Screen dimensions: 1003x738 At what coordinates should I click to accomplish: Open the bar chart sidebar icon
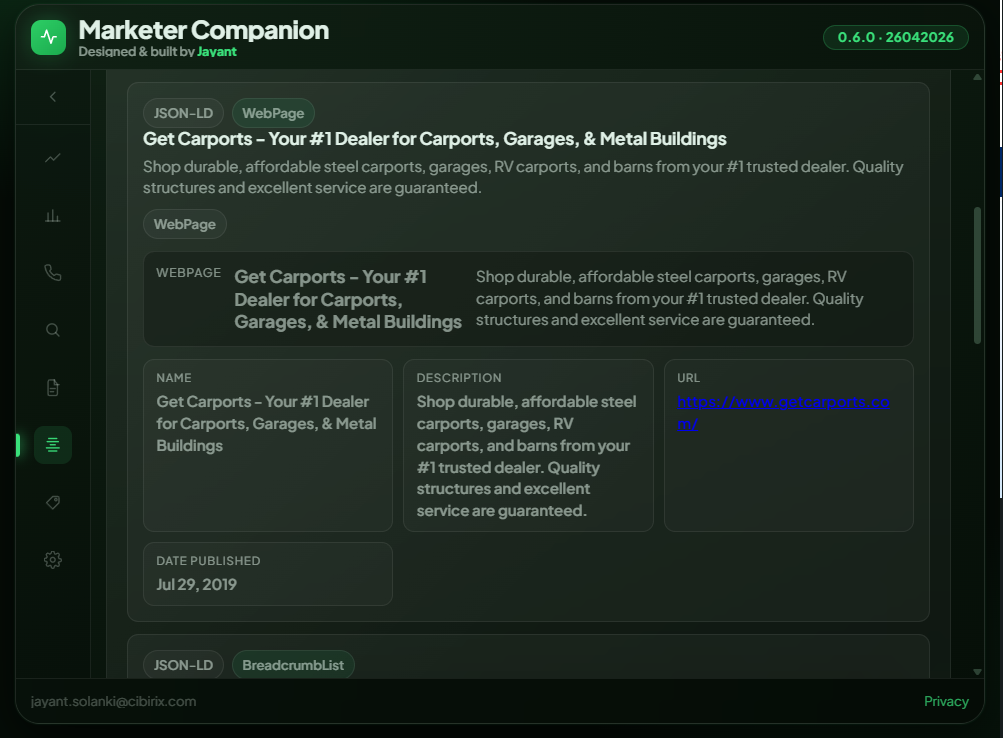coord(53,216)
